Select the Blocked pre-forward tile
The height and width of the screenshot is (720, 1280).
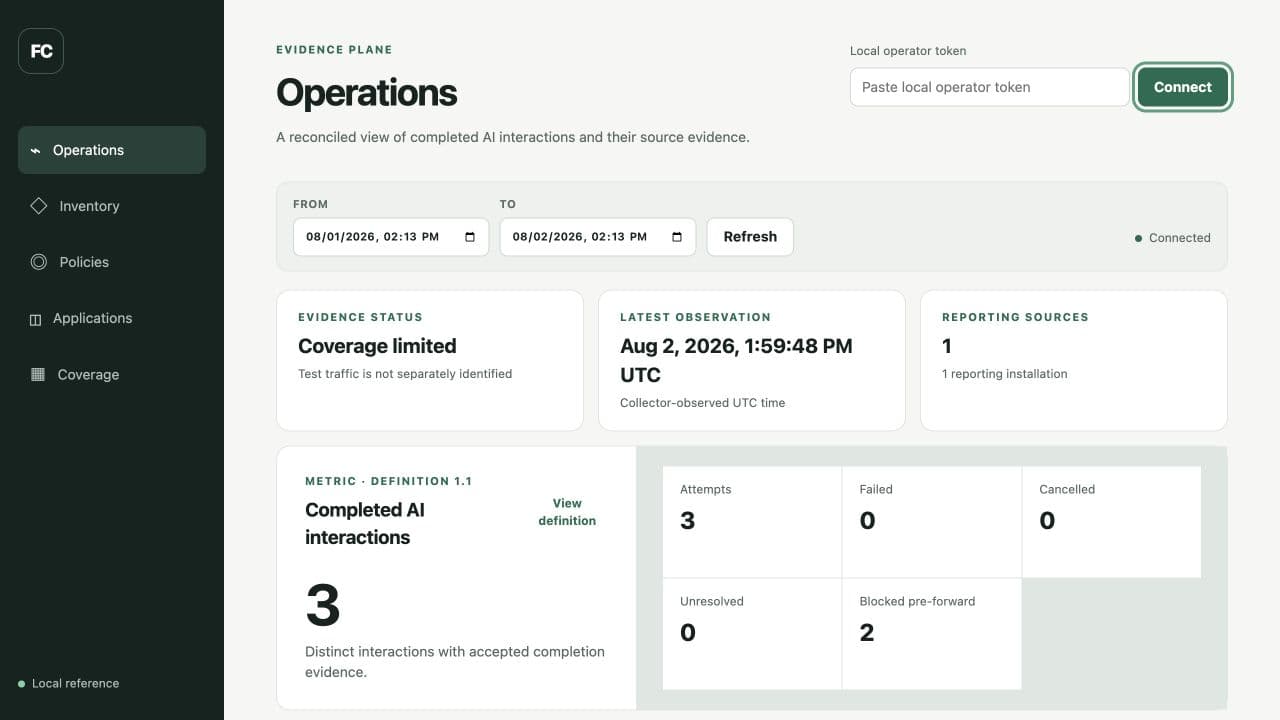931,634
